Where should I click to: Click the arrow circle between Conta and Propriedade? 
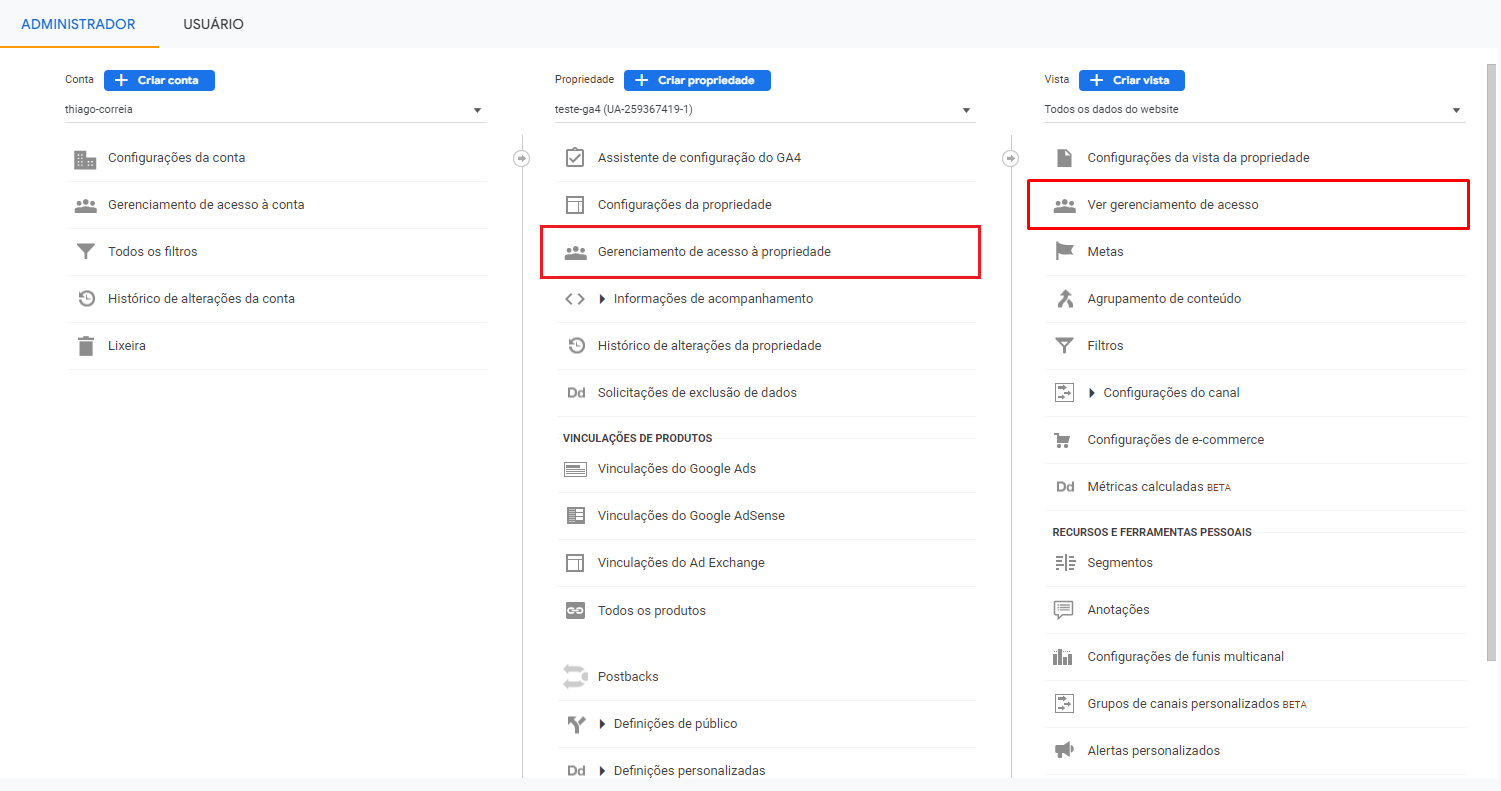click(x=521, y=158)
